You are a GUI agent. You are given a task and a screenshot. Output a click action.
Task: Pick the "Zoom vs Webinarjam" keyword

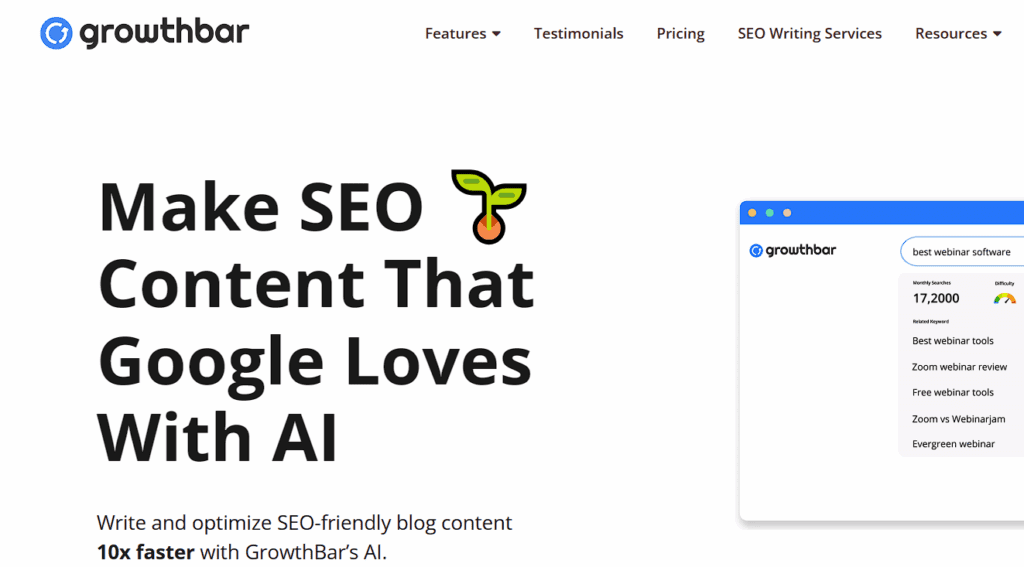tap(958, 419)
